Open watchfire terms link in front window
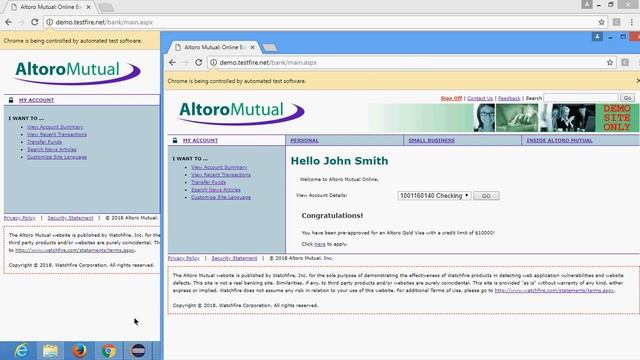The height and width of the screenshot is (360, 640). pyautogui.click(x=554, y=291)
